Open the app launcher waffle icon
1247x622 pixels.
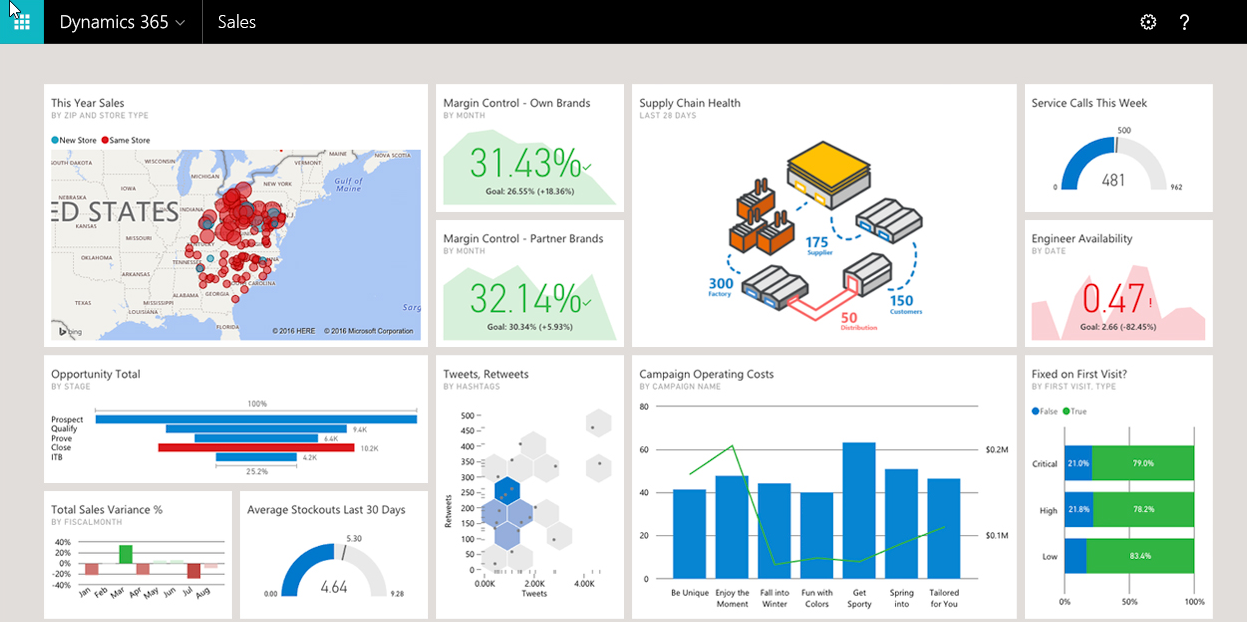[22, 22]
